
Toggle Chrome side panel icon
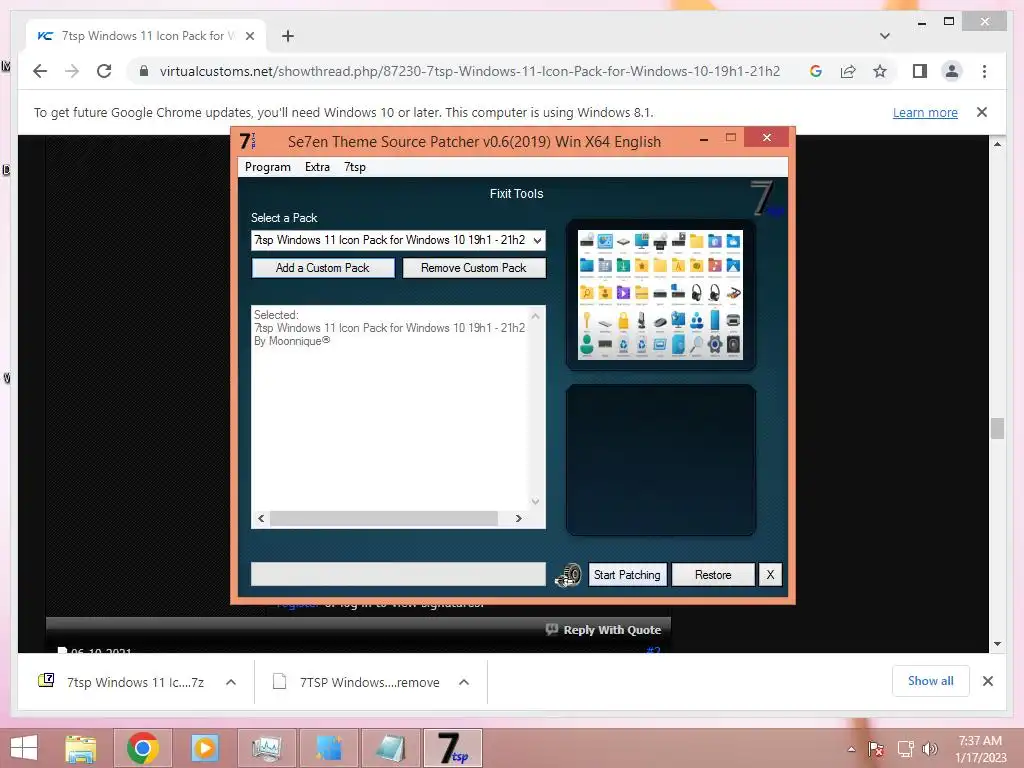pos(920,71)
